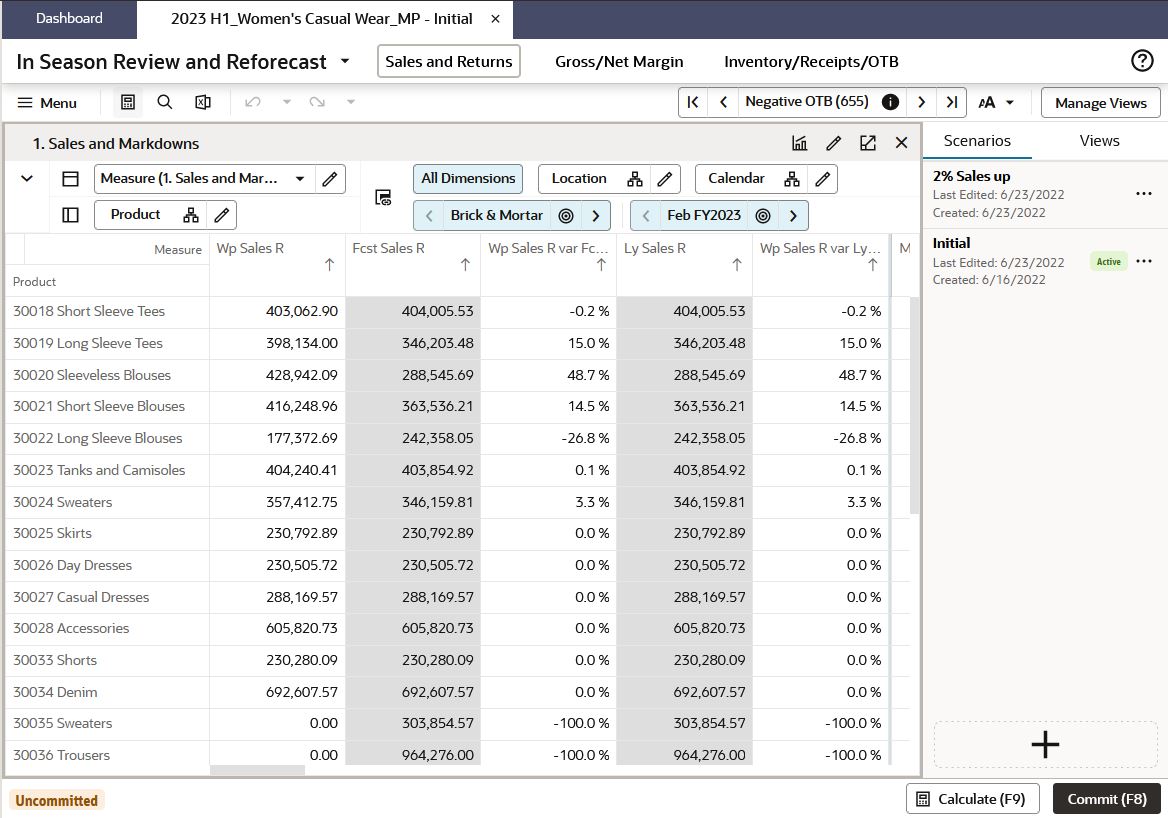Edit the Product dimension with pencil icon
The image size is (1168, 818).
221,215
